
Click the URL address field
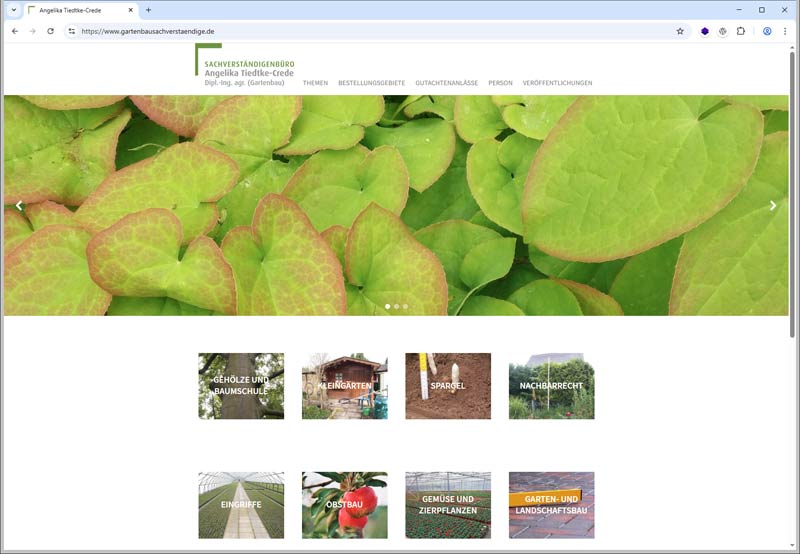[x=370, y=31]
